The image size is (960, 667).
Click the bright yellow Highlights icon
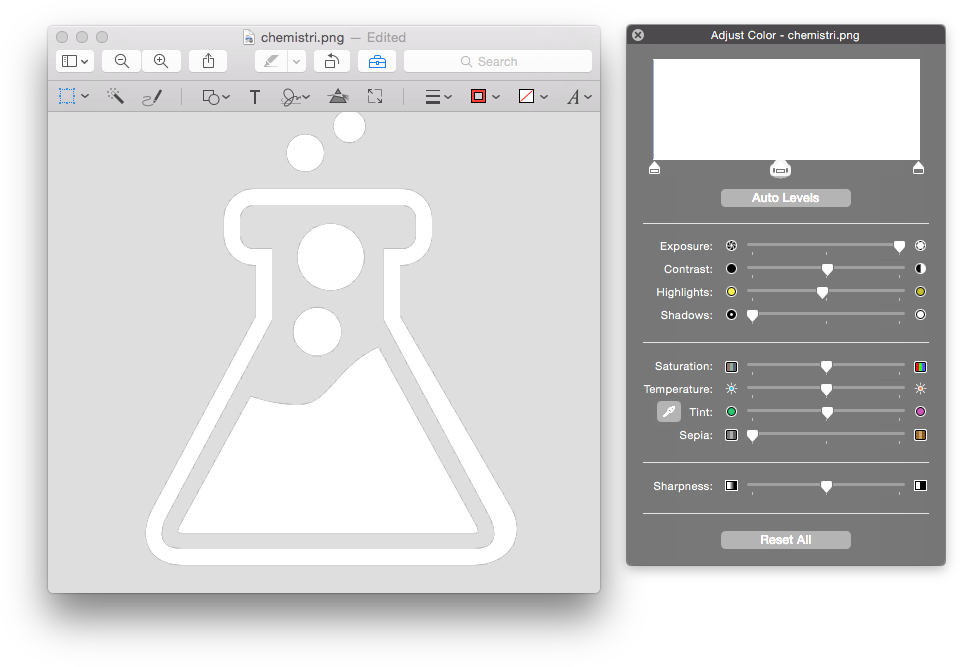tap(732, 292)
